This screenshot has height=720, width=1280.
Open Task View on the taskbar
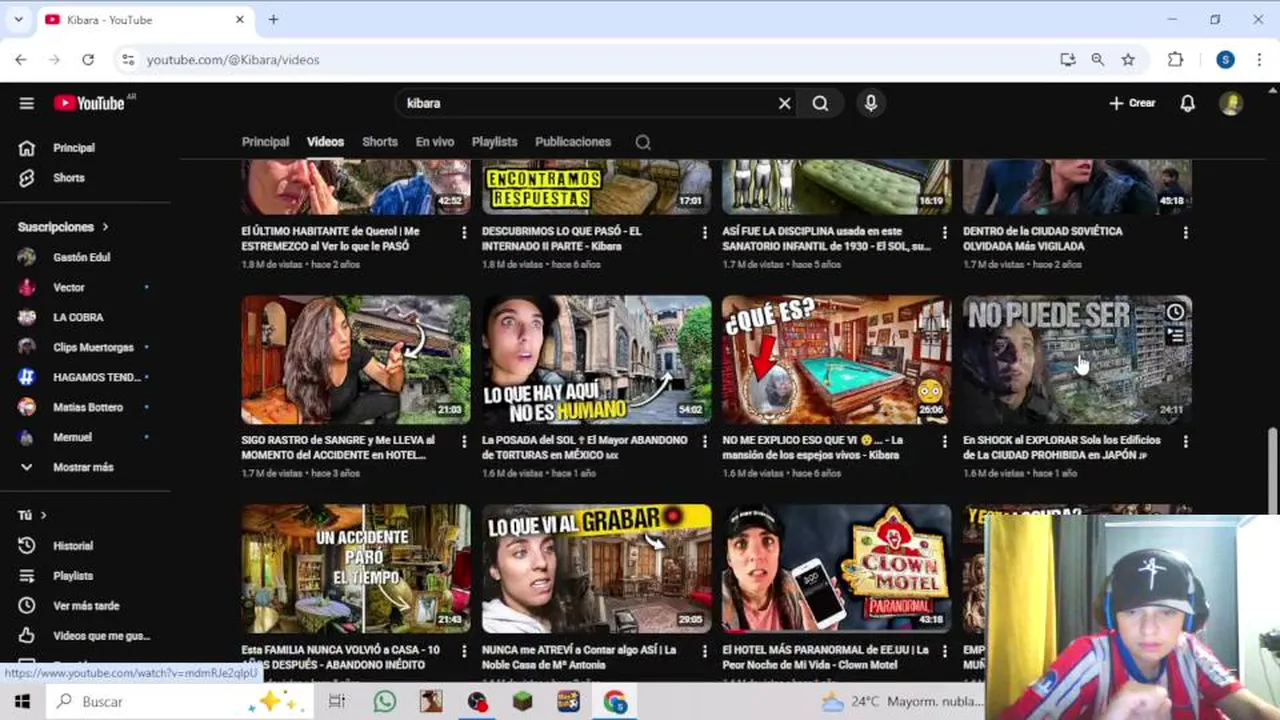[x=337, y=702]
